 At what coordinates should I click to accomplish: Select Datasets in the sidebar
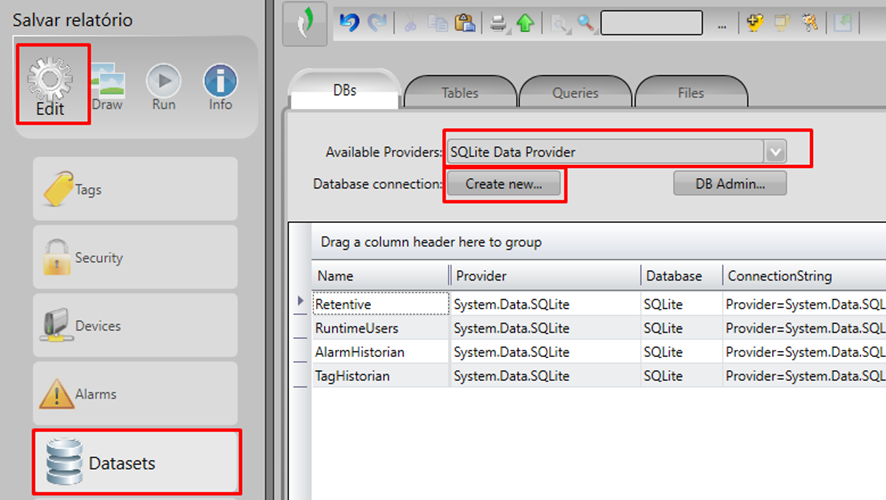[136, 463]
